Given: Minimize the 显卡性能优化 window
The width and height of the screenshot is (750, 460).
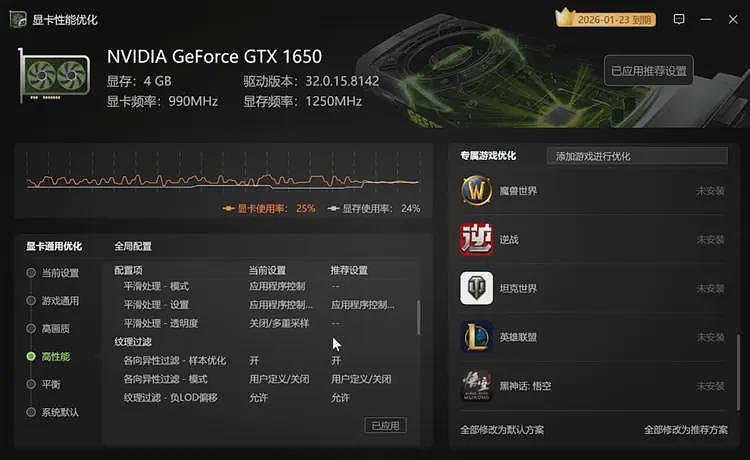Looking at the screenshot, I should tap(706, 19).
